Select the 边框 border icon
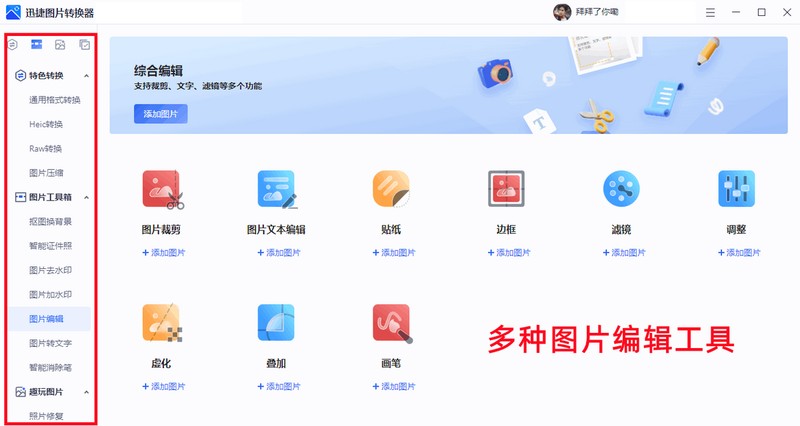This screenshot has height=426, width=800. [506, 189]
